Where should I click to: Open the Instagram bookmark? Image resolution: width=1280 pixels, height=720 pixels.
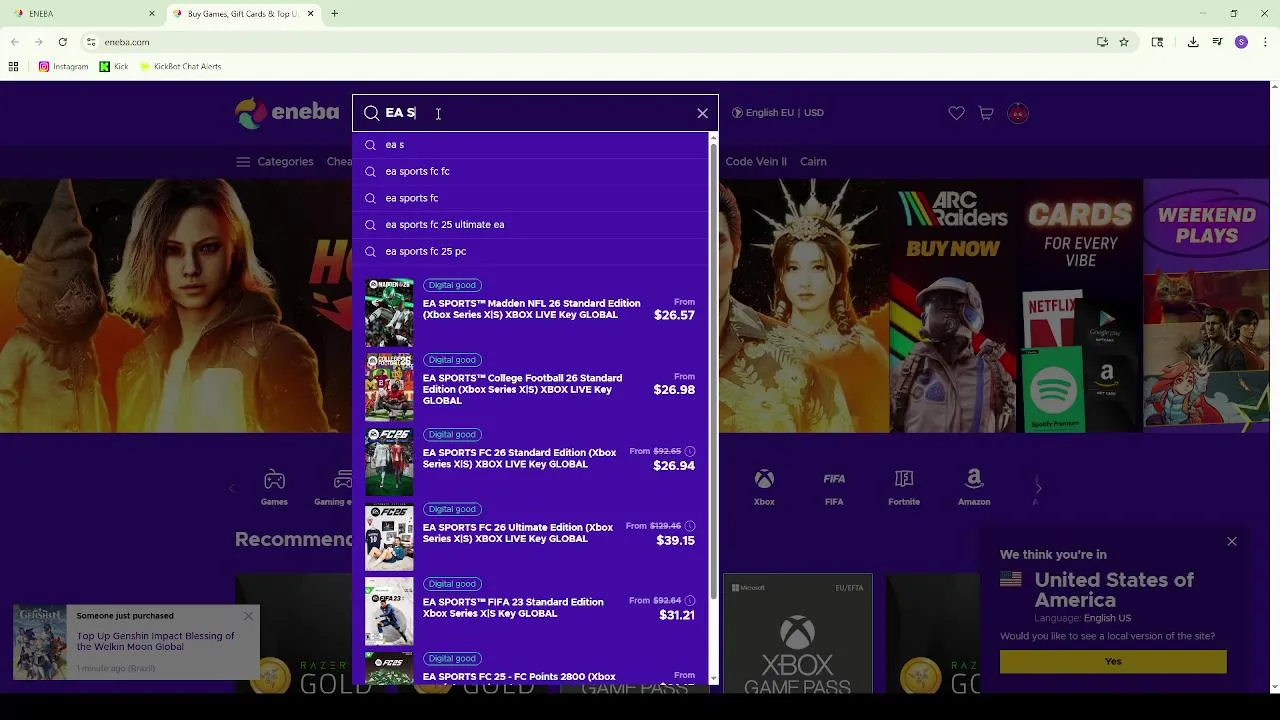[63, 67]
